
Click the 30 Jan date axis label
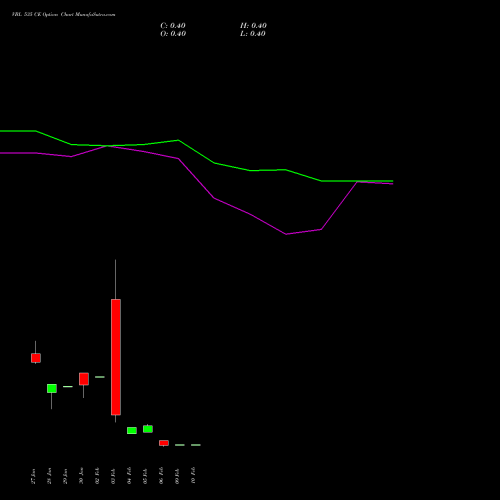pyautogui.click(x=81, y=476)
